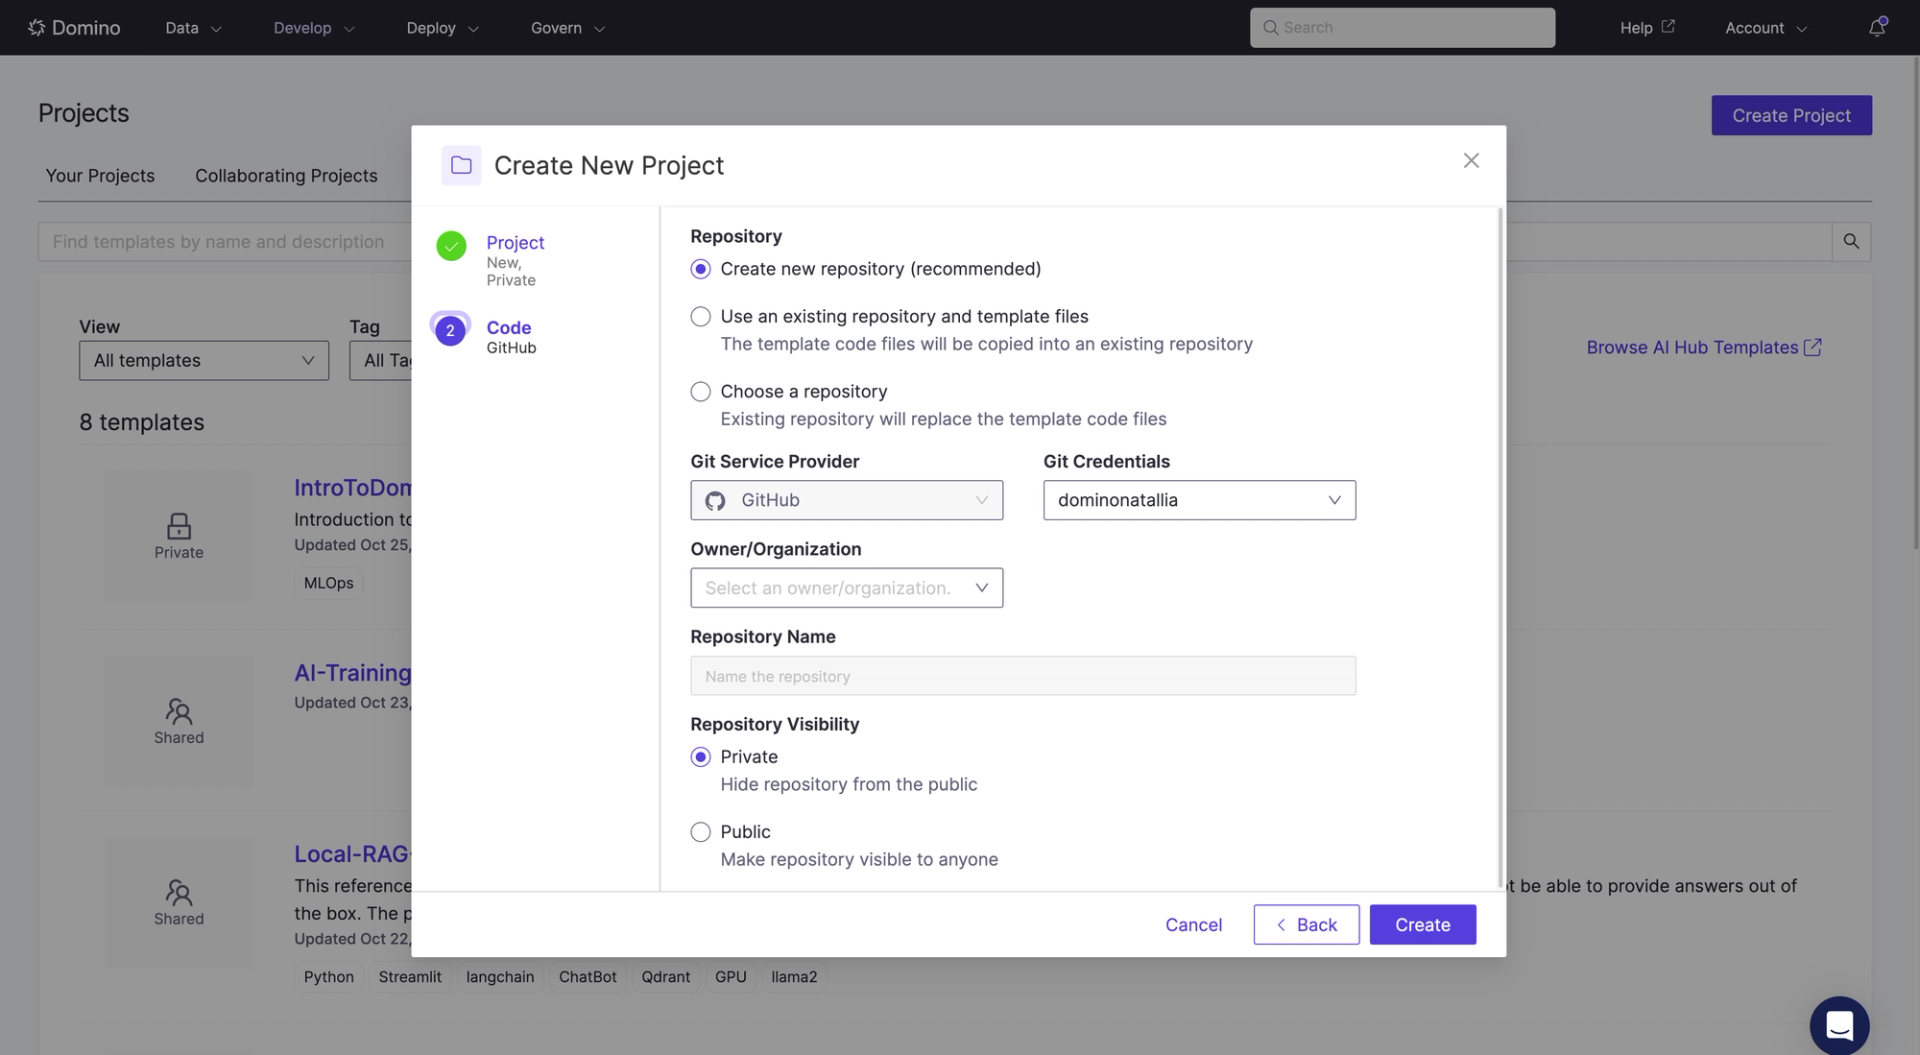Click the template search magnifier button
Screen dimensions: 1920x1055
(x=1851, y=241)
